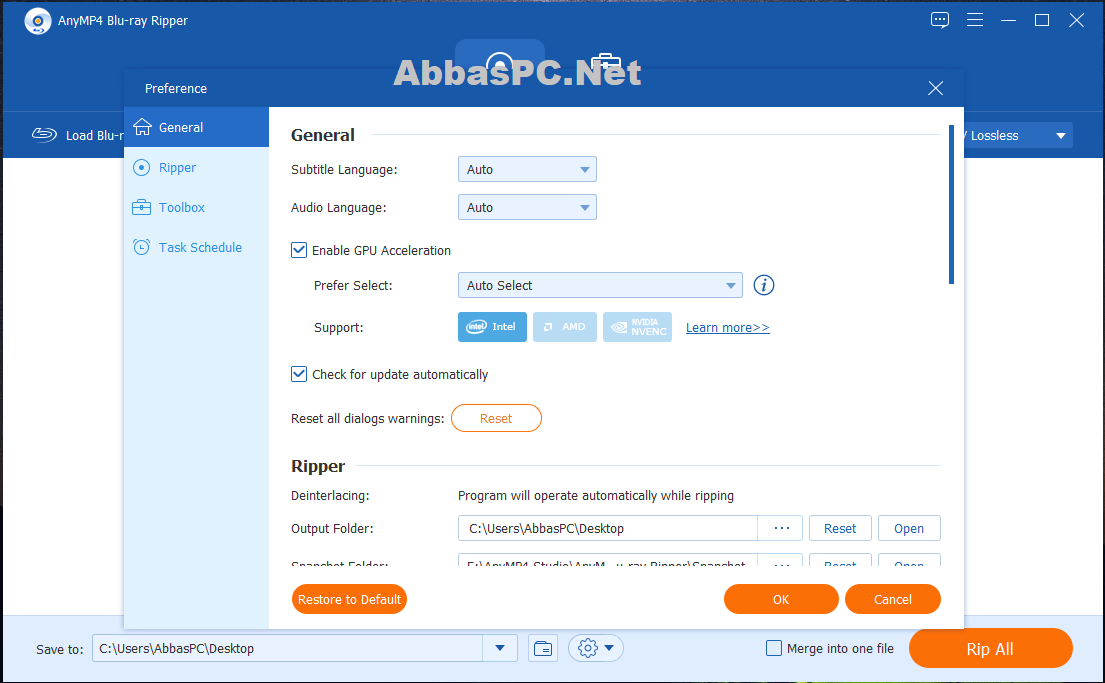The image size is (1105, 683).
Task: Click the AMD support badge
Action: (x=564, y=327)
